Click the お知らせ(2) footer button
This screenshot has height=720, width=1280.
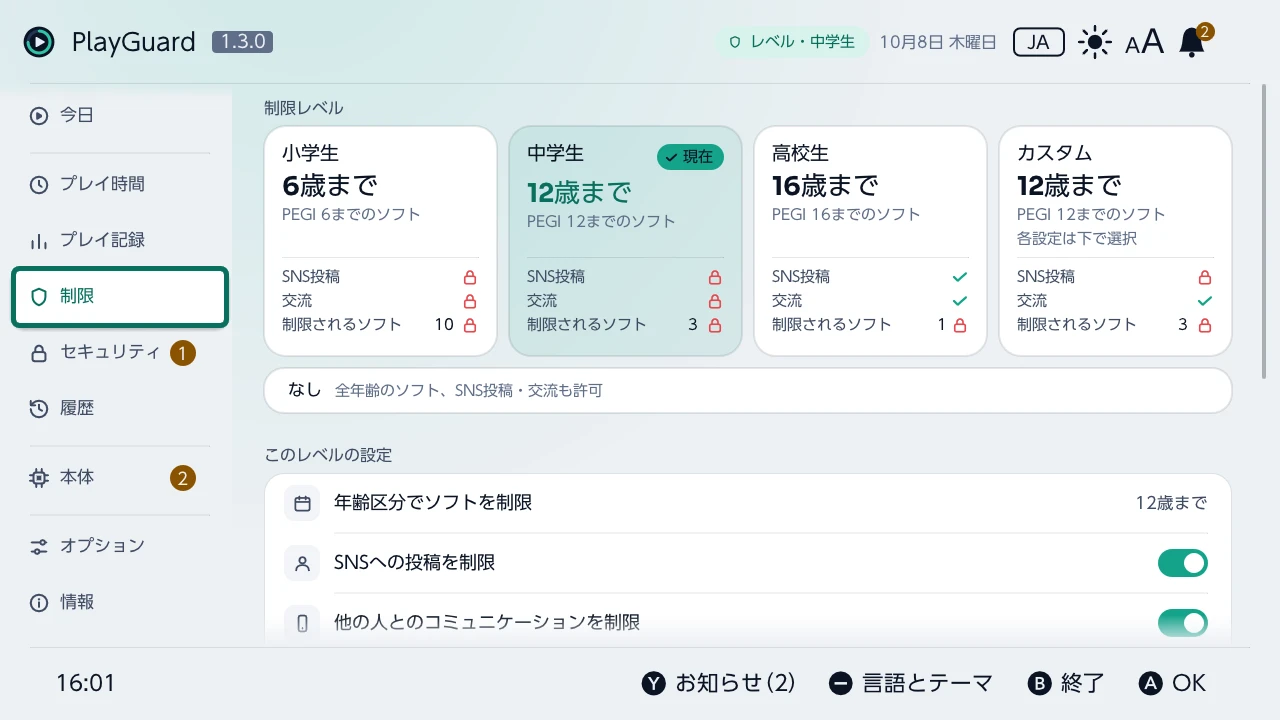point(719,683)
